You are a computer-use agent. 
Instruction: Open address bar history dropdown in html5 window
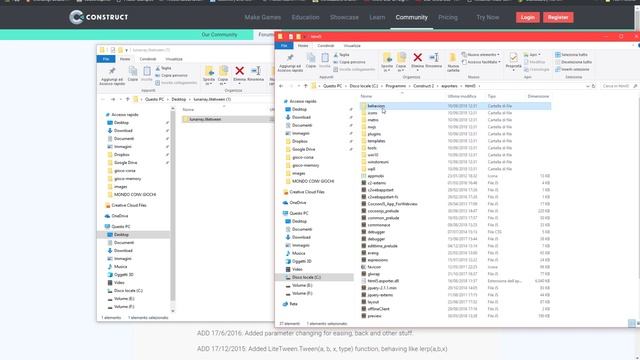point(587,86)
